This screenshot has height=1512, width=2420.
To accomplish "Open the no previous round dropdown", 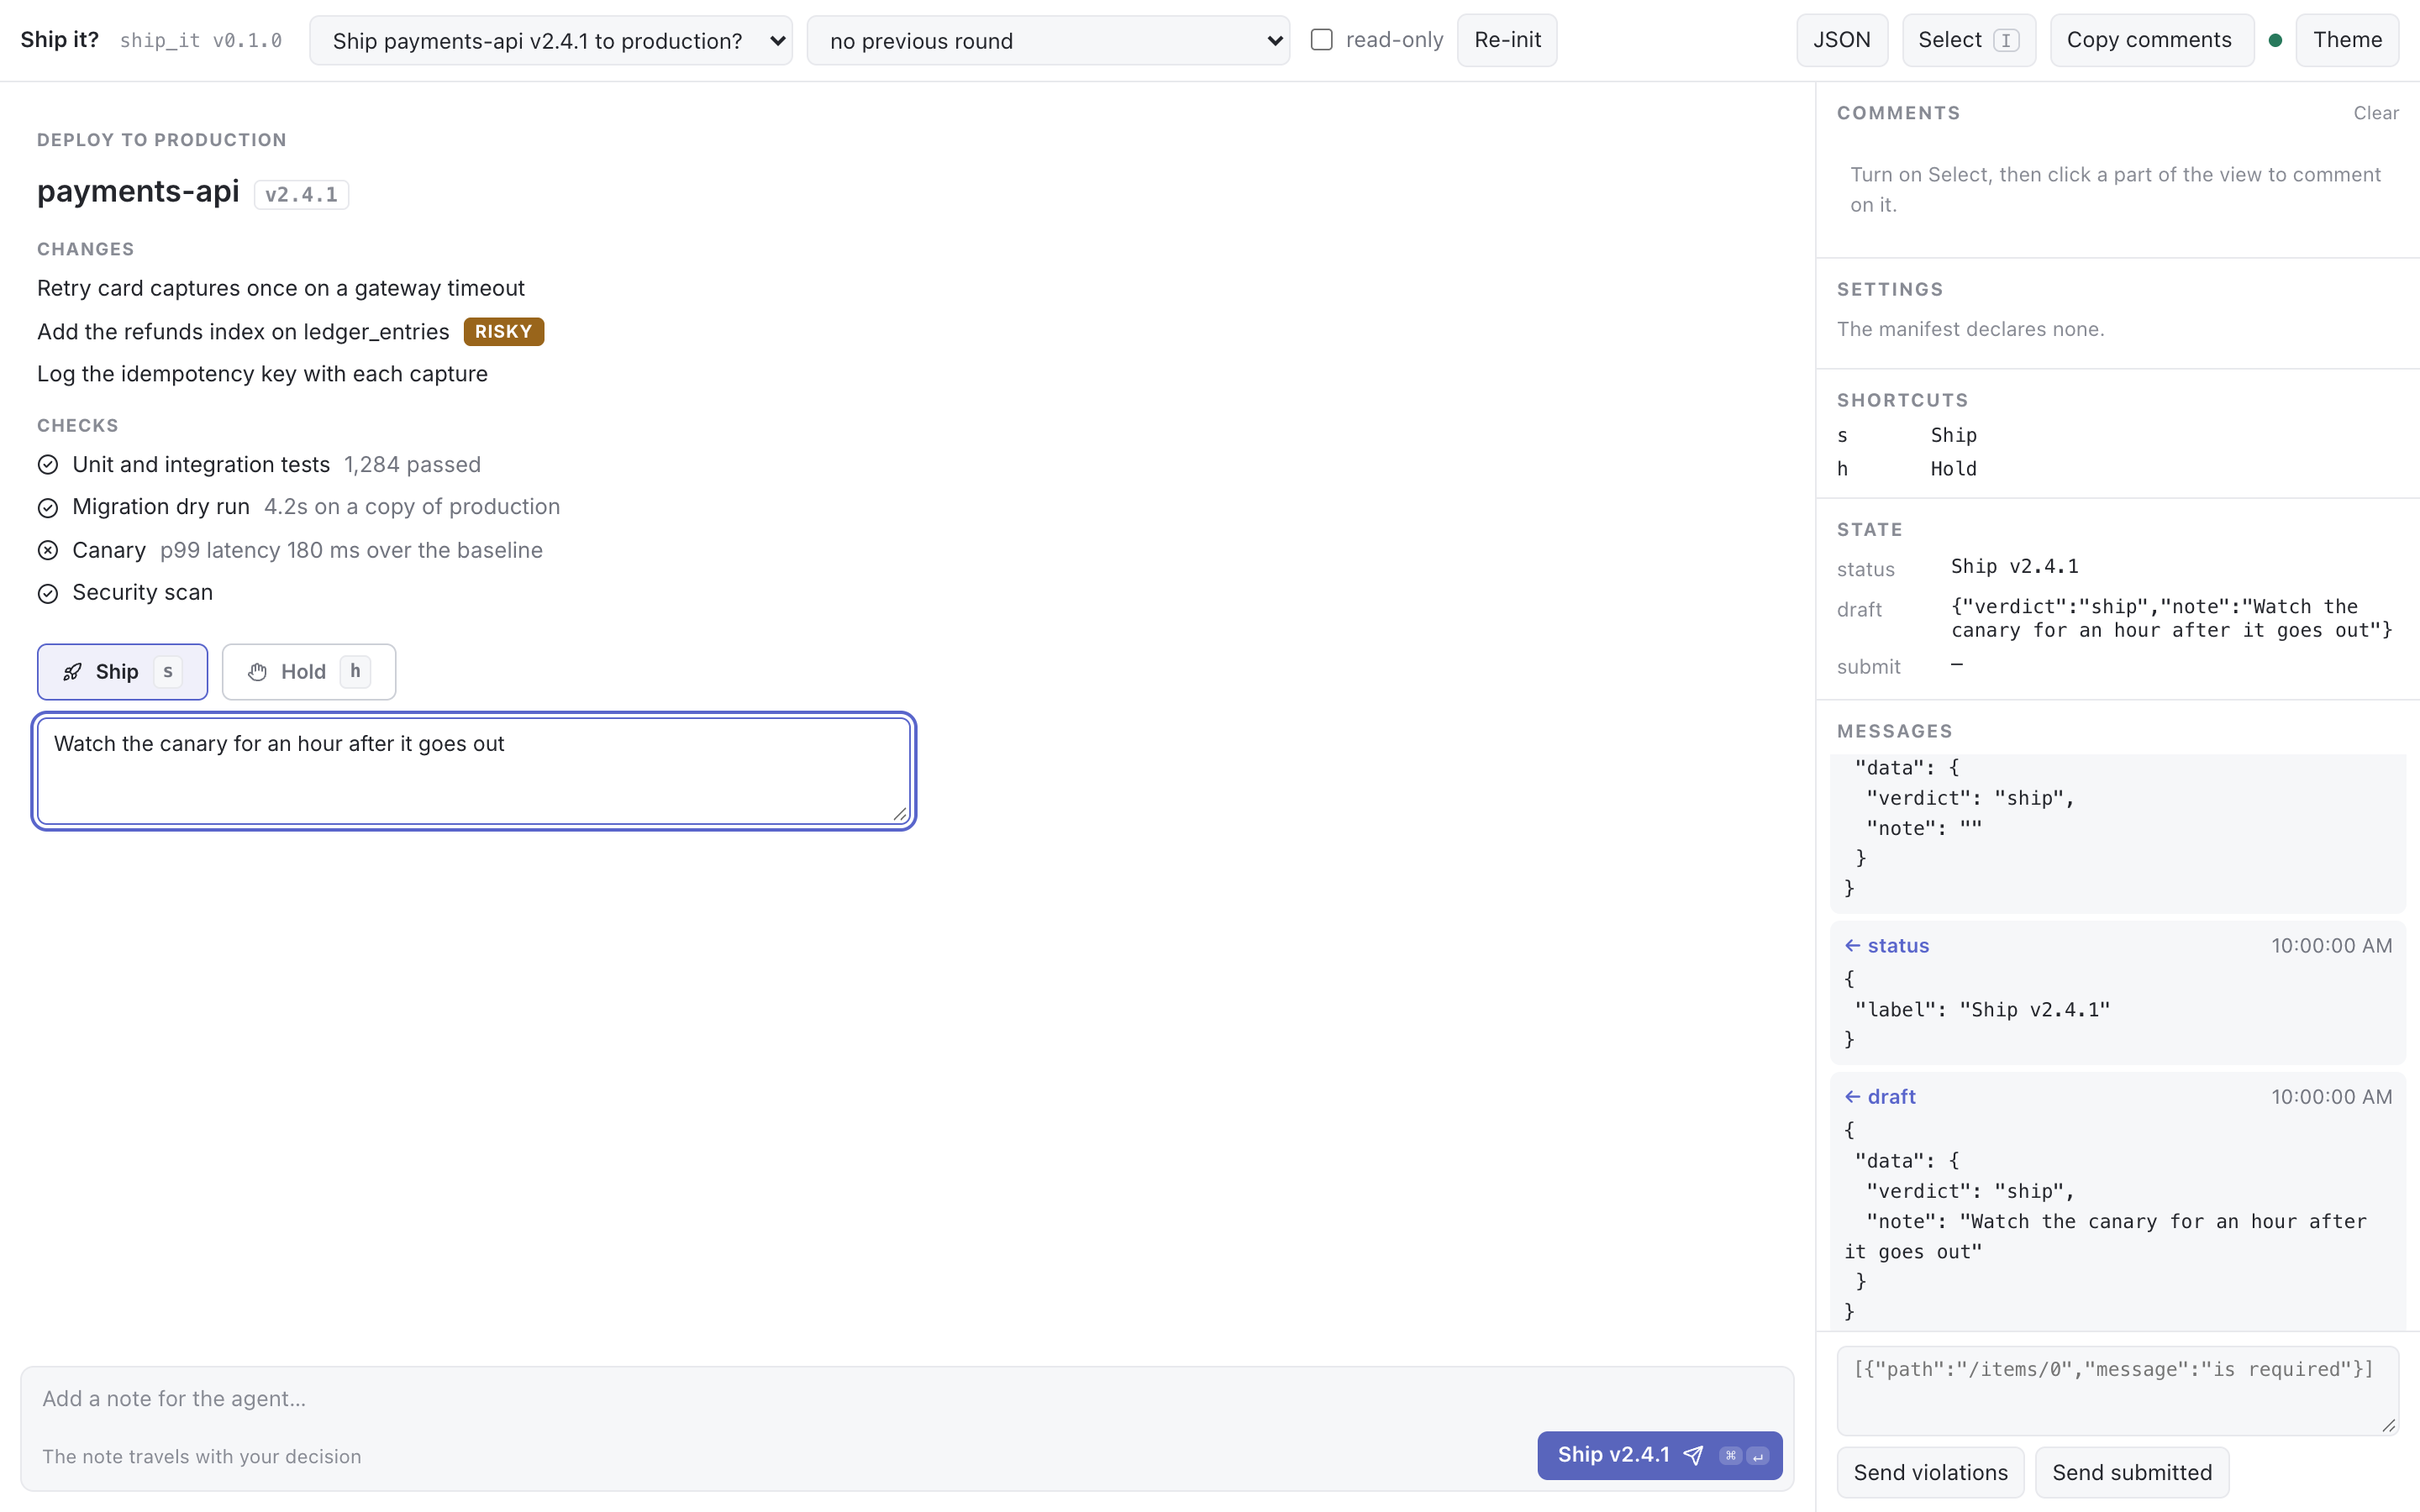I will point(1048,40).
